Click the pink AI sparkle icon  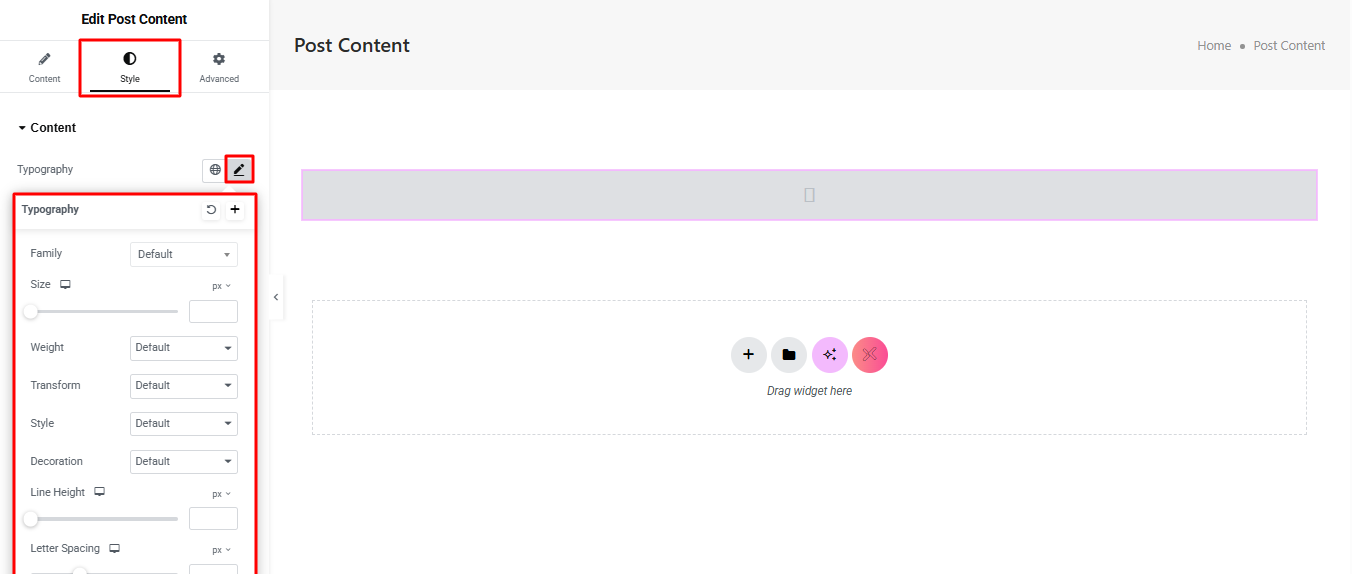click(829, 355)
